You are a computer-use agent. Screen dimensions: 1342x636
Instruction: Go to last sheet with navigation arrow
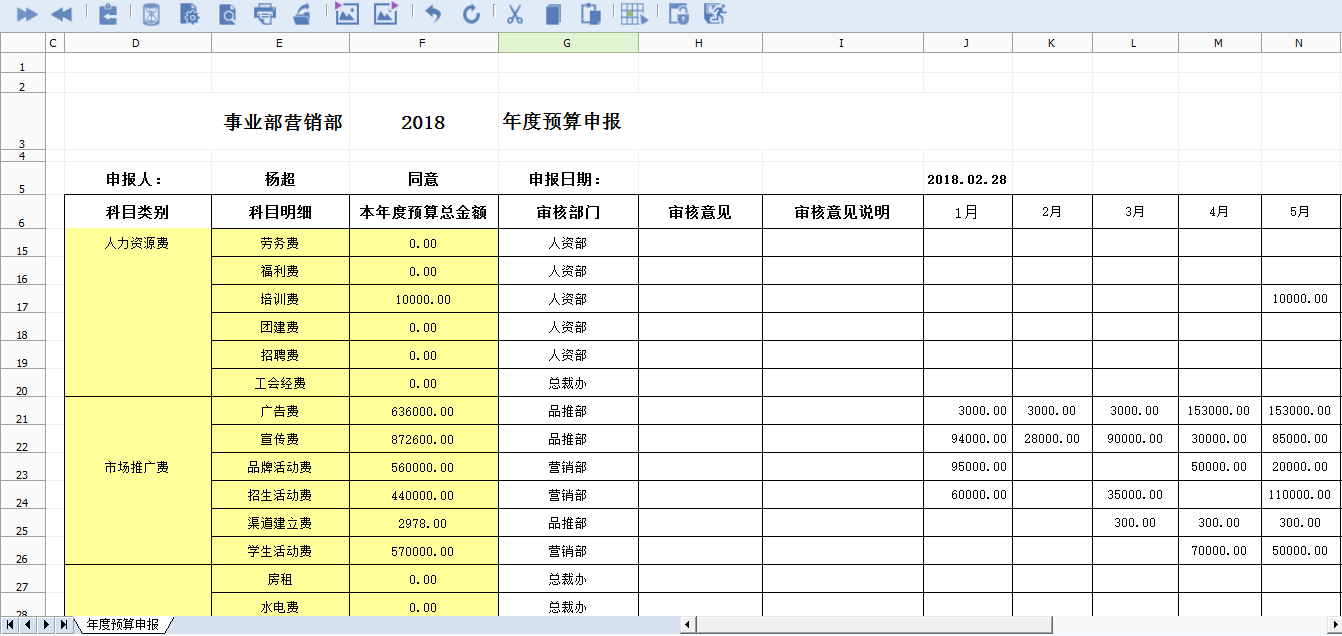(63, 625)
